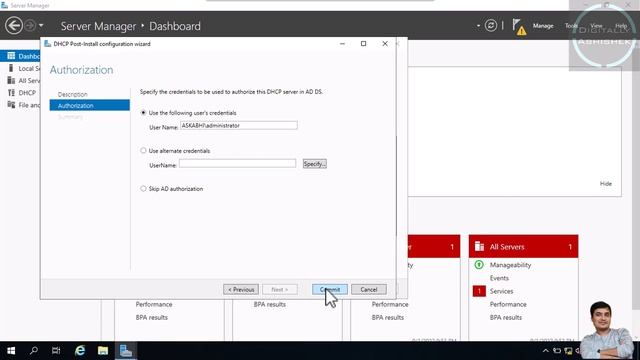Open the Tools menu
640x360 pixels.
(x=571, y=26)
